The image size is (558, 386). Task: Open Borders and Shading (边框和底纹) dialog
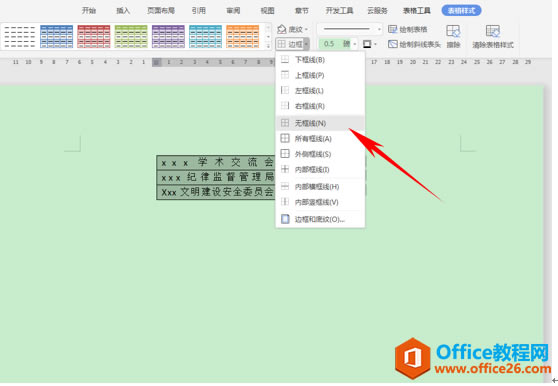pos(320,219)
